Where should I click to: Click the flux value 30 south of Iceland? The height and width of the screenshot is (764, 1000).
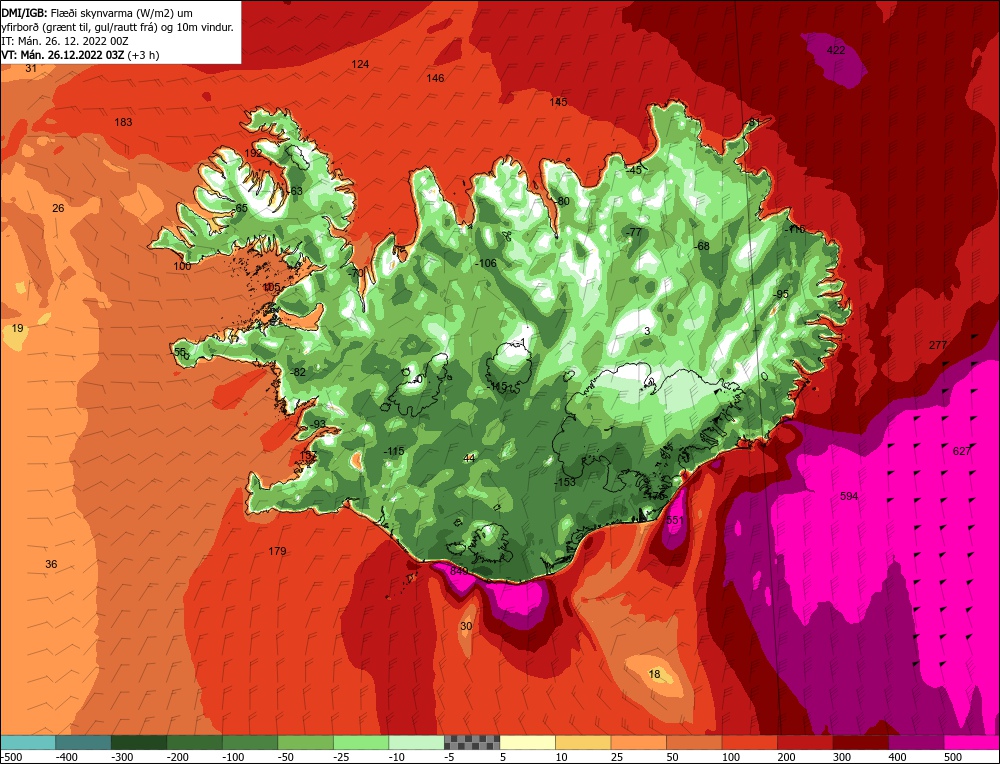[466, 626]
